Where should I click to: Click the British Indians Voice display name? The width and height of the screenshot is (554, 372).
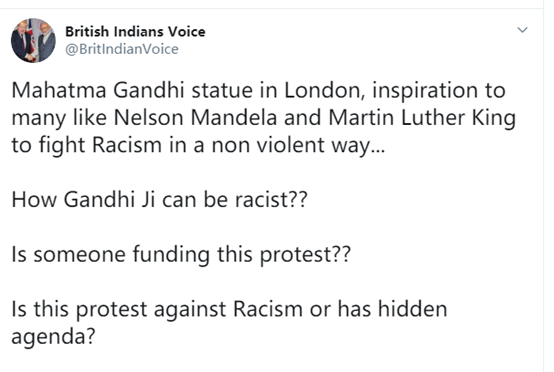tap(135, 32)
